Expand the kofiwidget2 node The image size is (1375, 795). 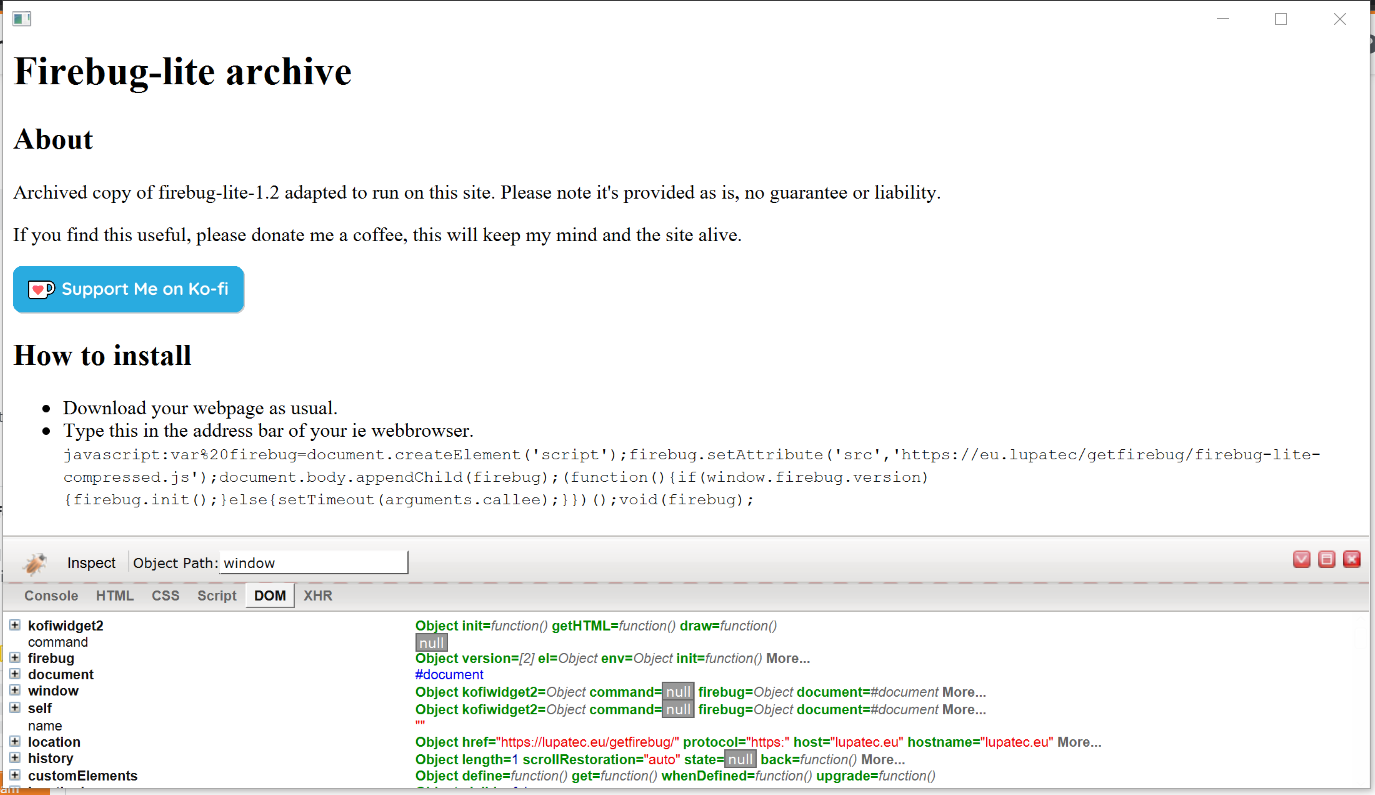pos(15,625)
